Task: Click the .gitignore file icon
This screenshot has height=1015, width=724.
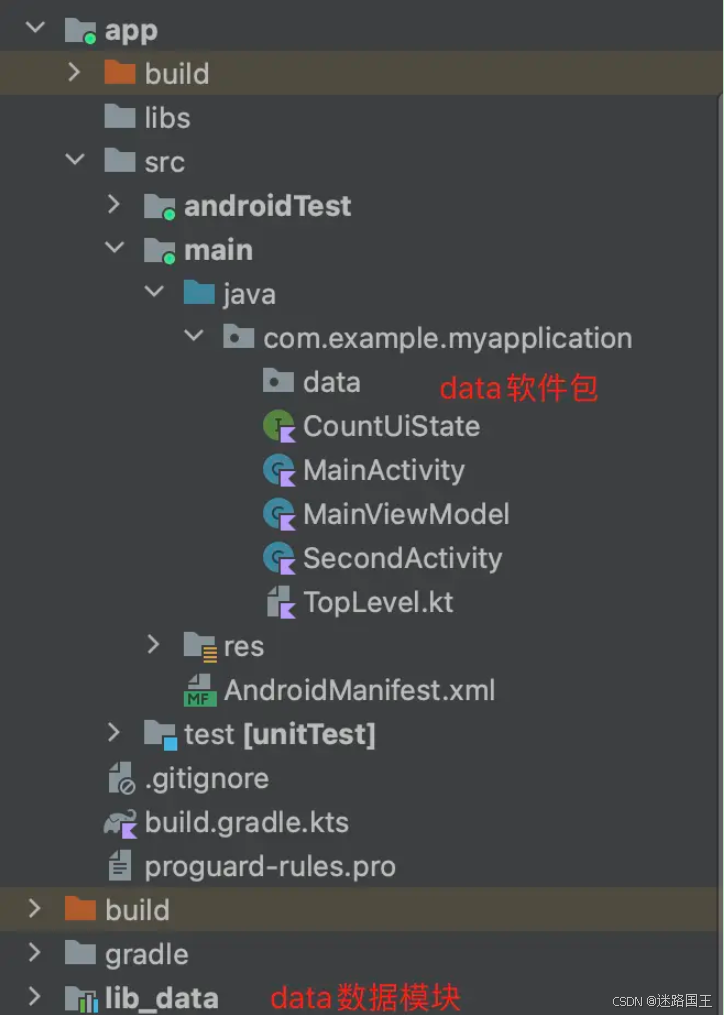Action: (x=121, y=778)
